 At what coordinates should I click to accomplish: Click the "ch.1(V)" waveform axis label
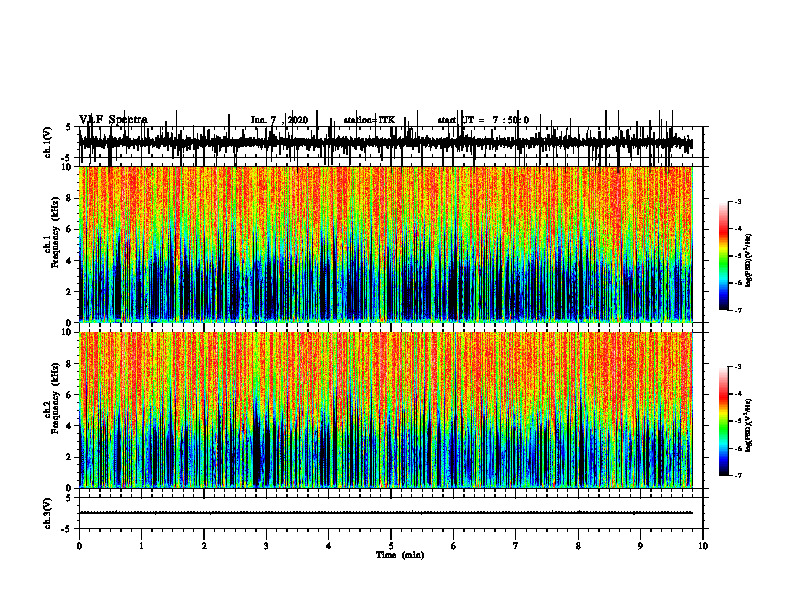[x=48, y=142]
